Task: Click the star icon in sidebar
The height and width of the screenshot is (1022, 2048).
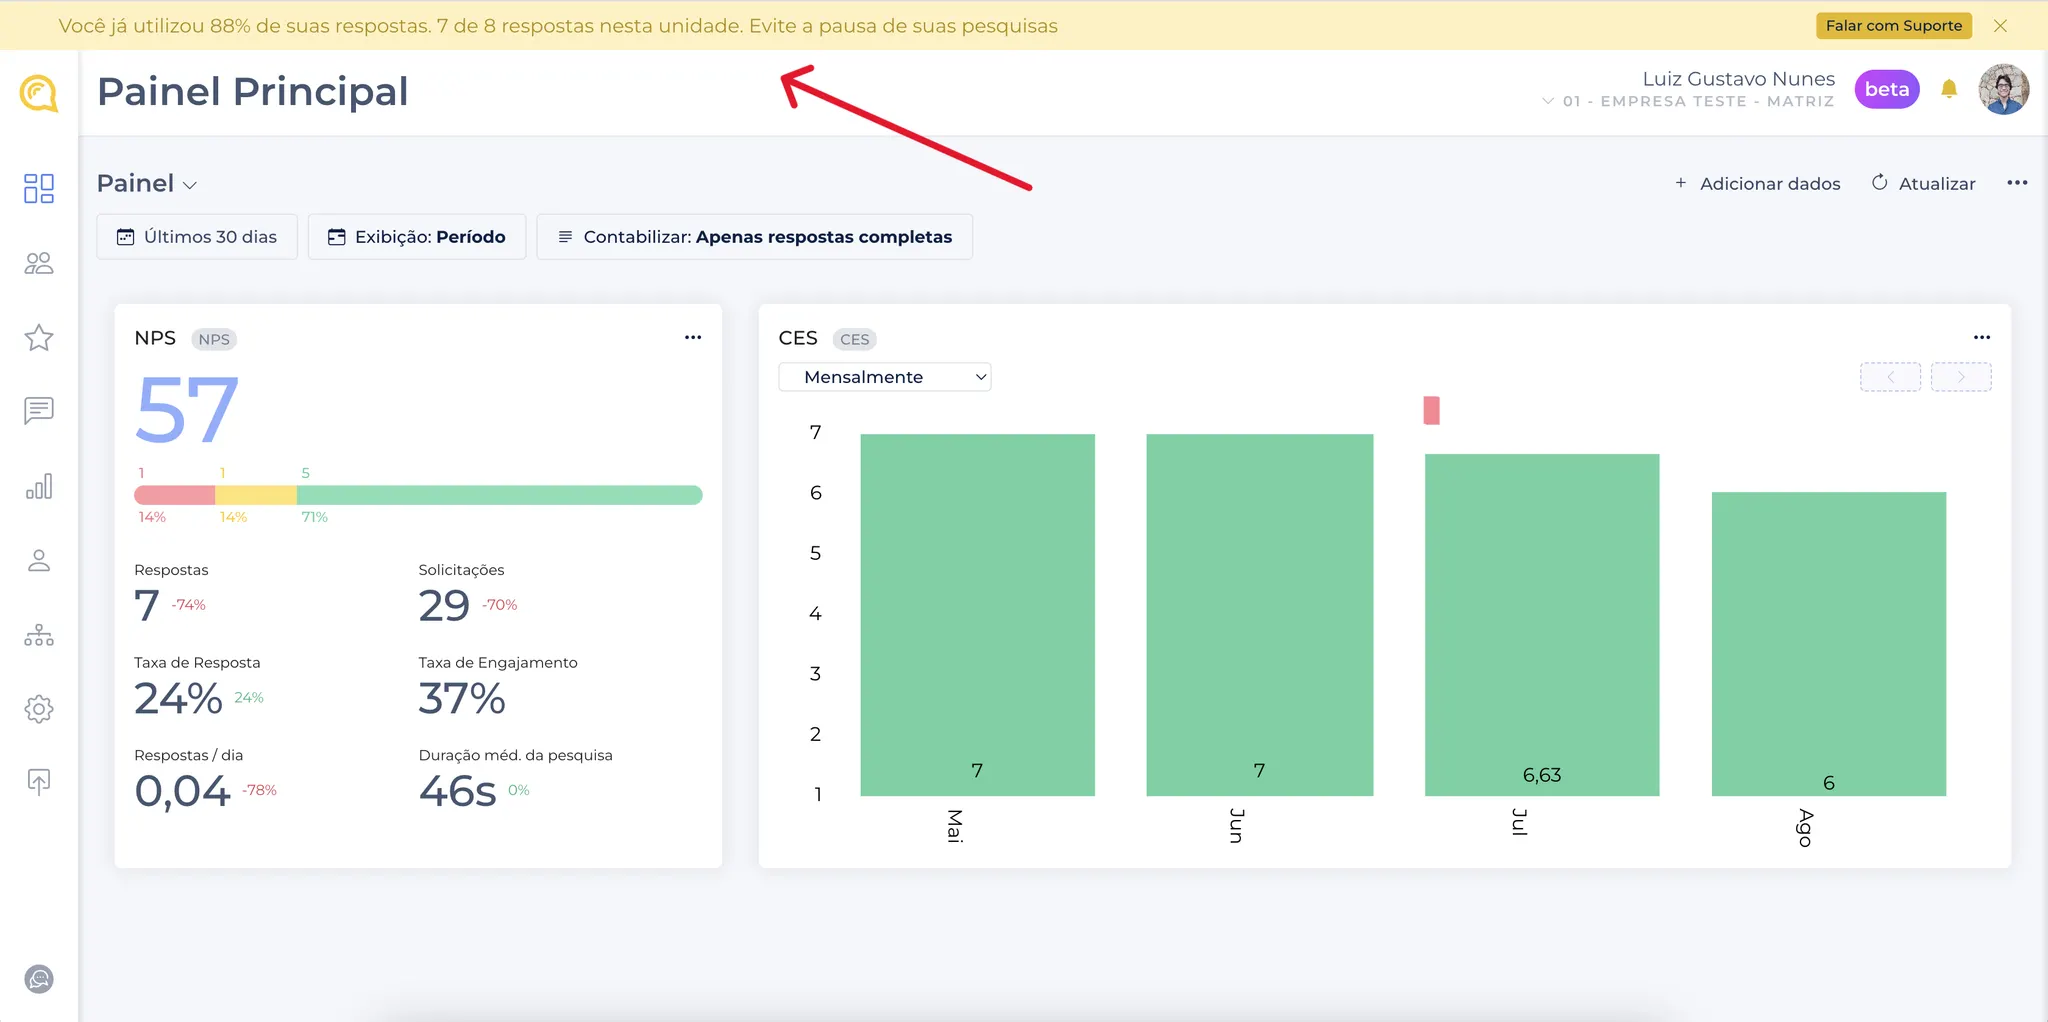Action: [x=39, y=338]
